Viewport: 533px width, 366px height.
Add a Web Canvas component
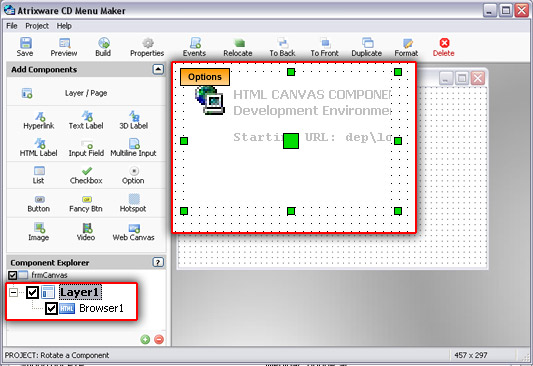pyautogui.click(x=134, y=232)
